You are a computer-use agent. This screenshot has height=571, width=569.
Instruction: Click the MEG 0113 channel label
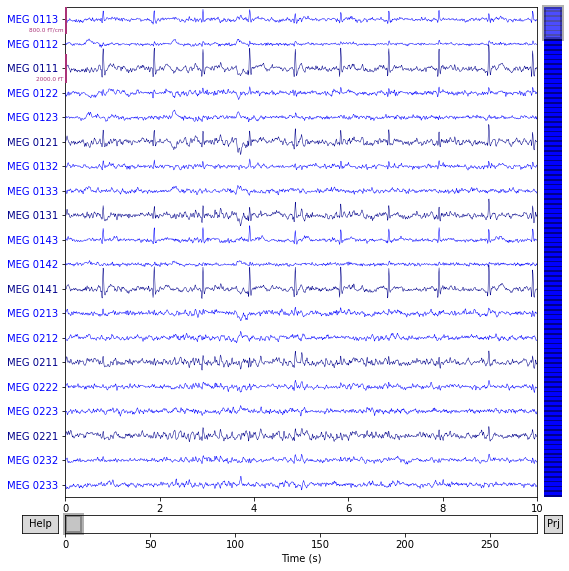point(32,19)
